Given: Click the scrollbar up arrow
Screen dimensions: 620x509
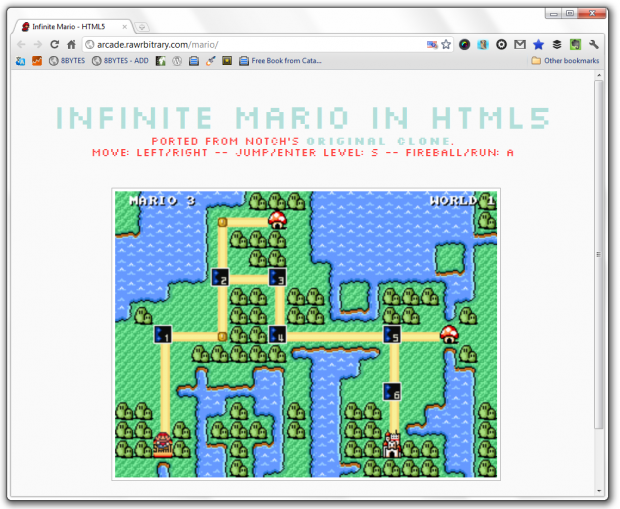Looking at the screenshot, I should (x=599, y=75).
